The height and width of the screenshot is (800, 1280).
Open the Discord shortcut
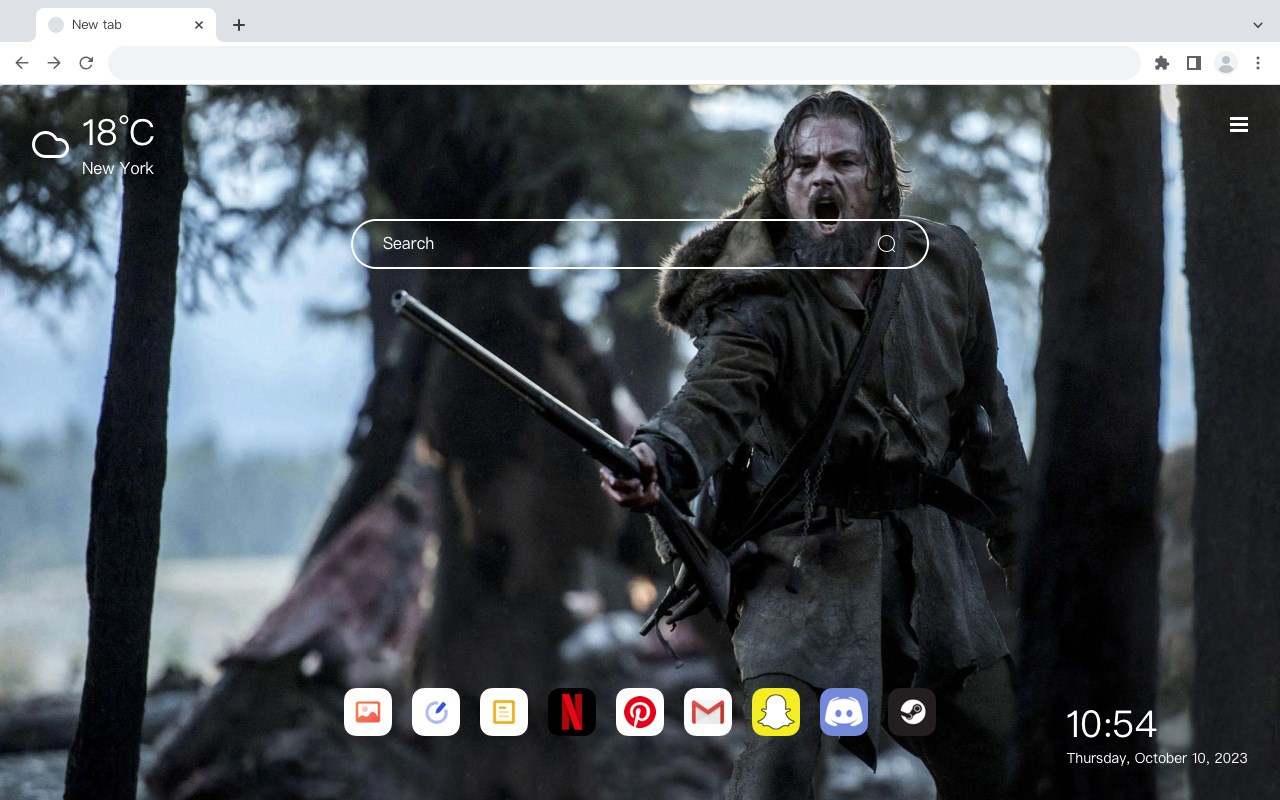[844, 712]
